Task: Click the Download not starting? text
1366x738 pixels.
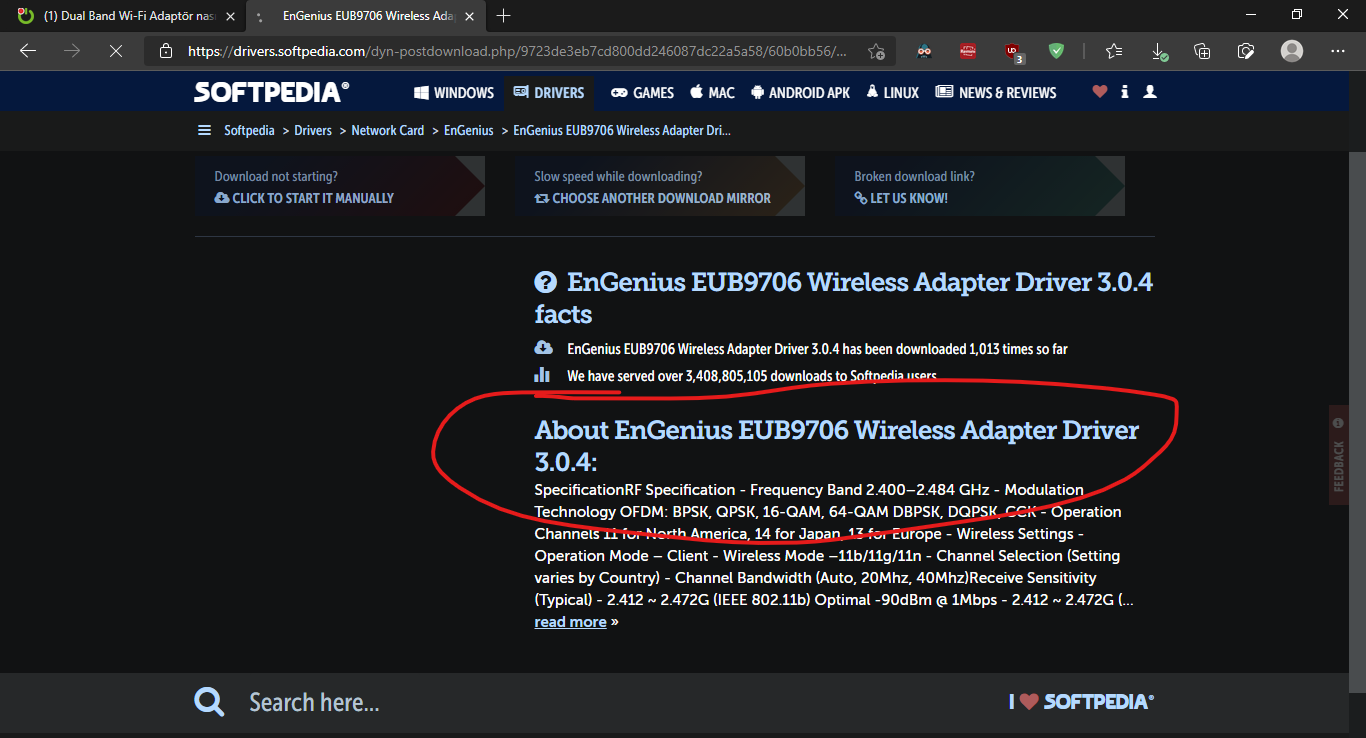Action: point(276,176)
